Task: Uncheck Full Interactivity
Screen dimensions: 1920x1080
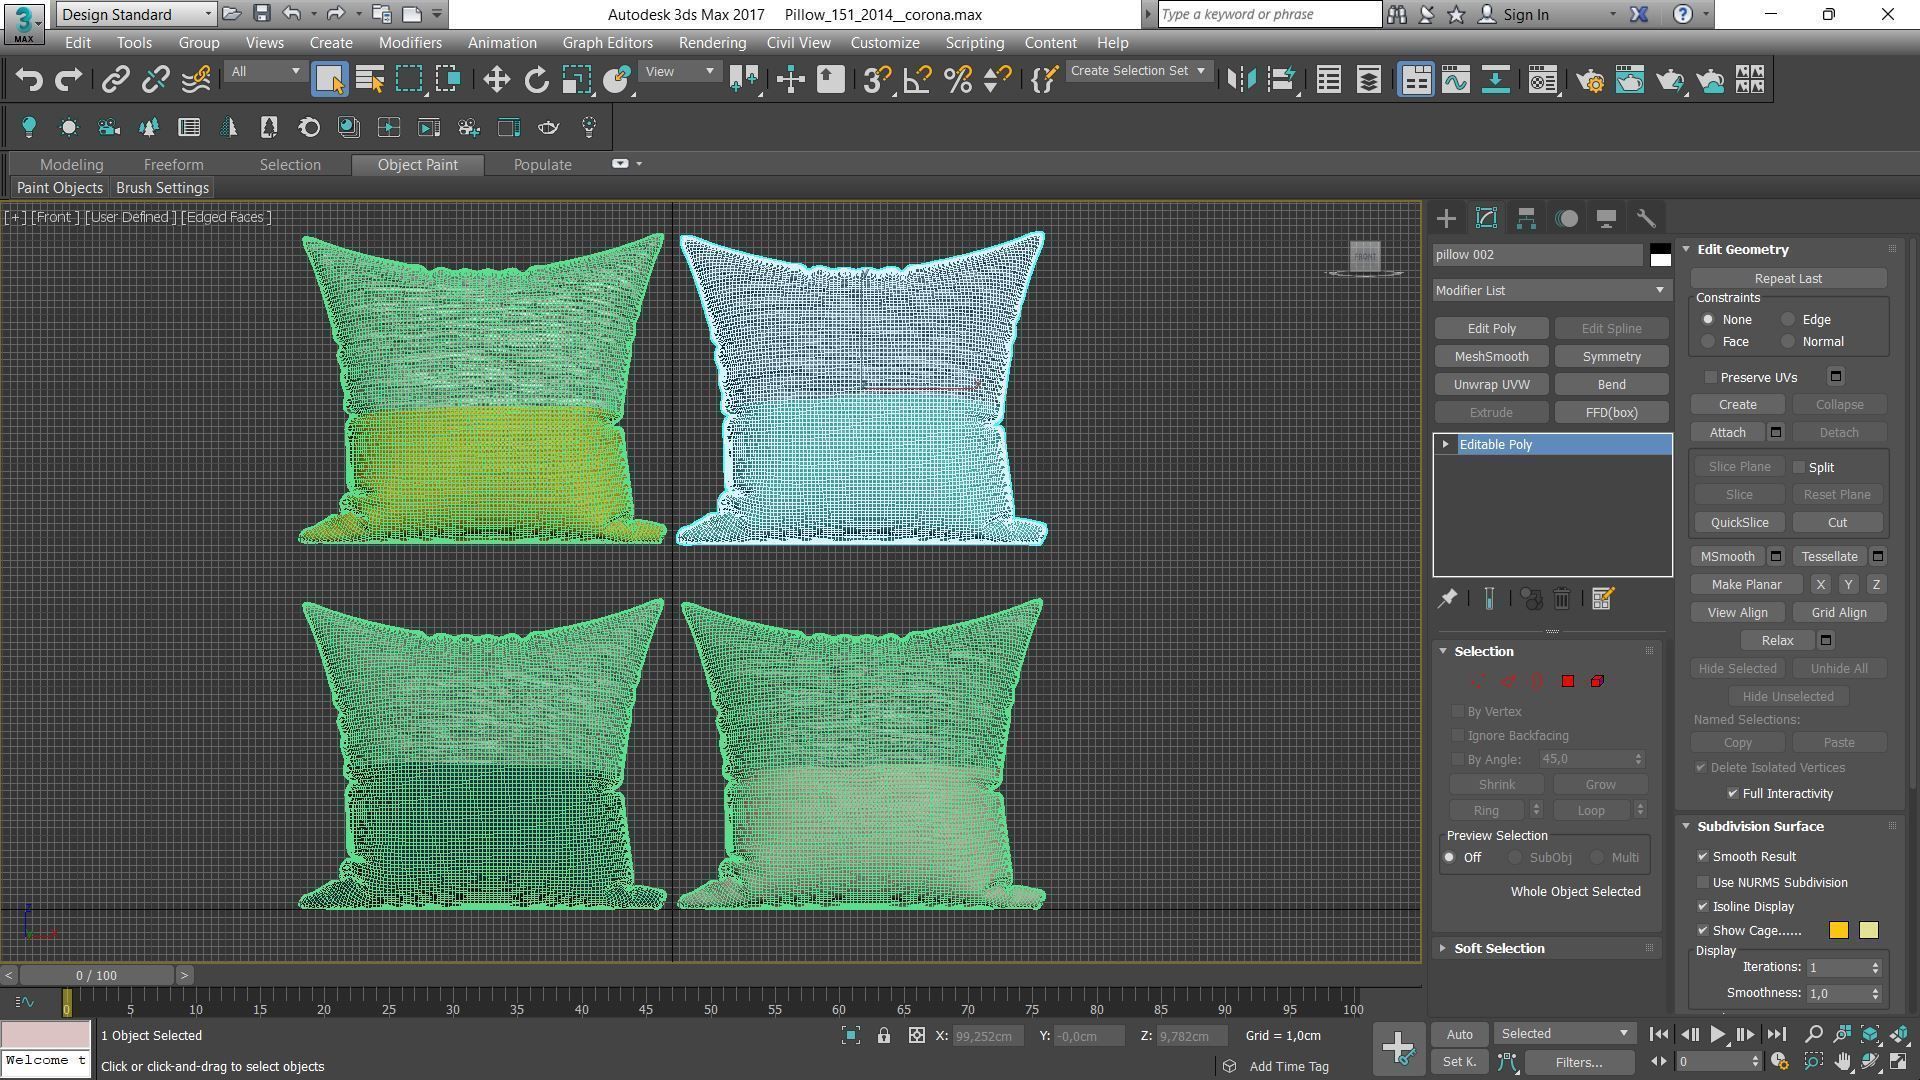Action: [x=1733, y=793]
